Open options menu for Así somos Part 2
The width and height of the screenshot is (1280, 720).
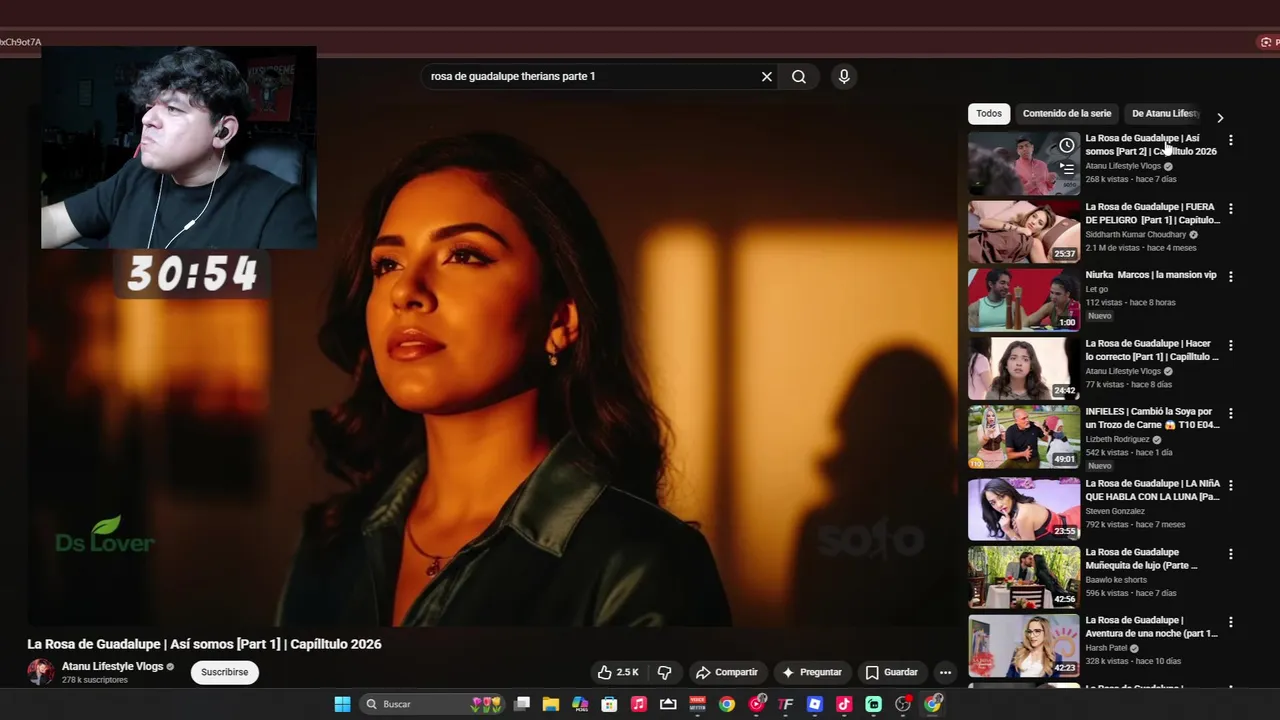click(1231, 140)
